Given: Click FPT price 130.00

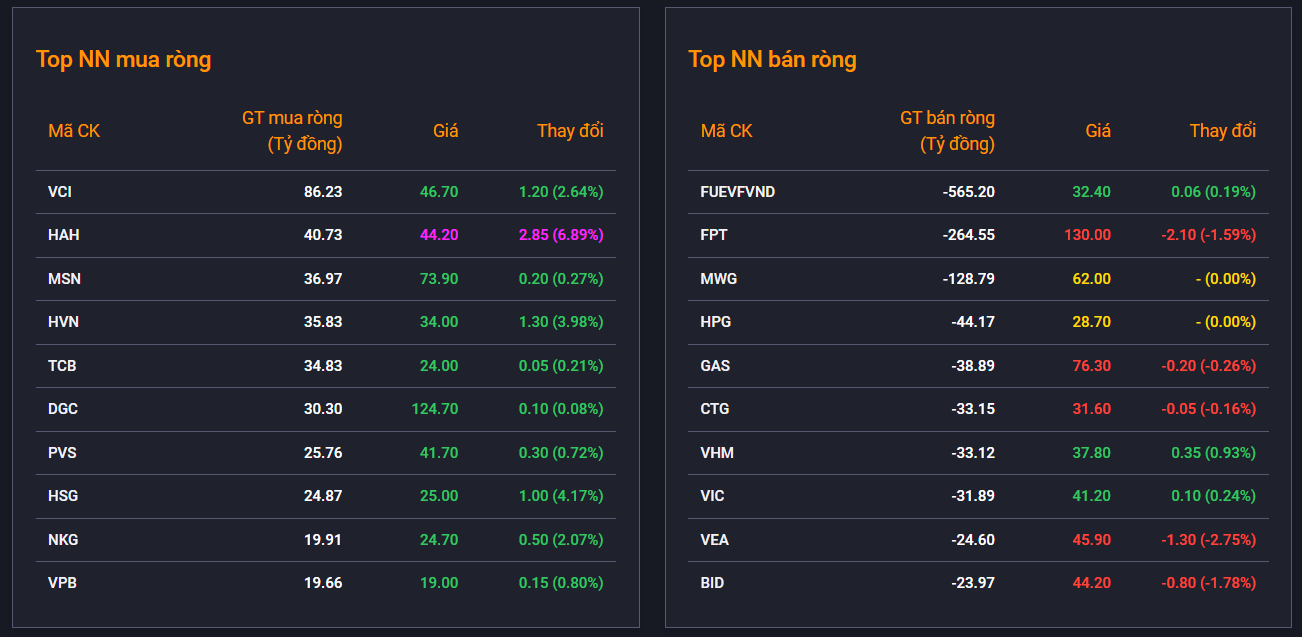Looking at the screenshot, I should click(x=1087, y=235).
